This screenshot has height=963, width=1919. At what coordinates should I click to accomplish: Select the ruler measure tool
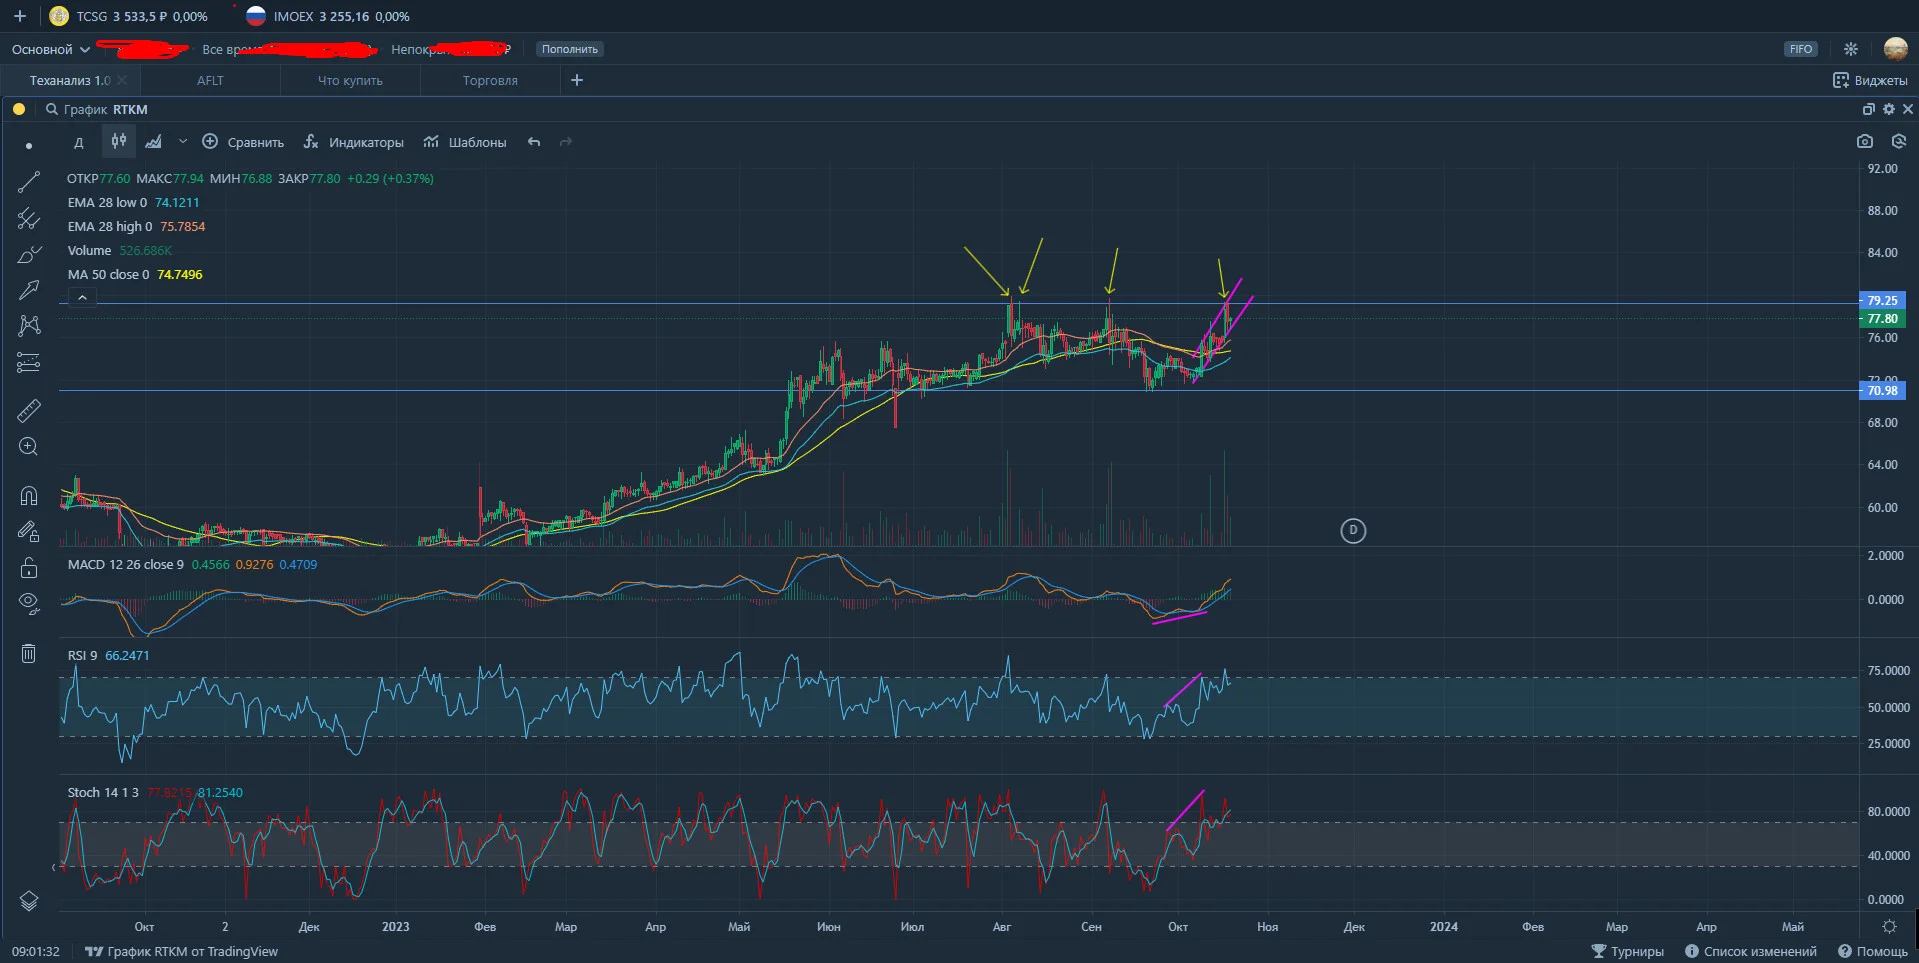[x=29, y=410]
